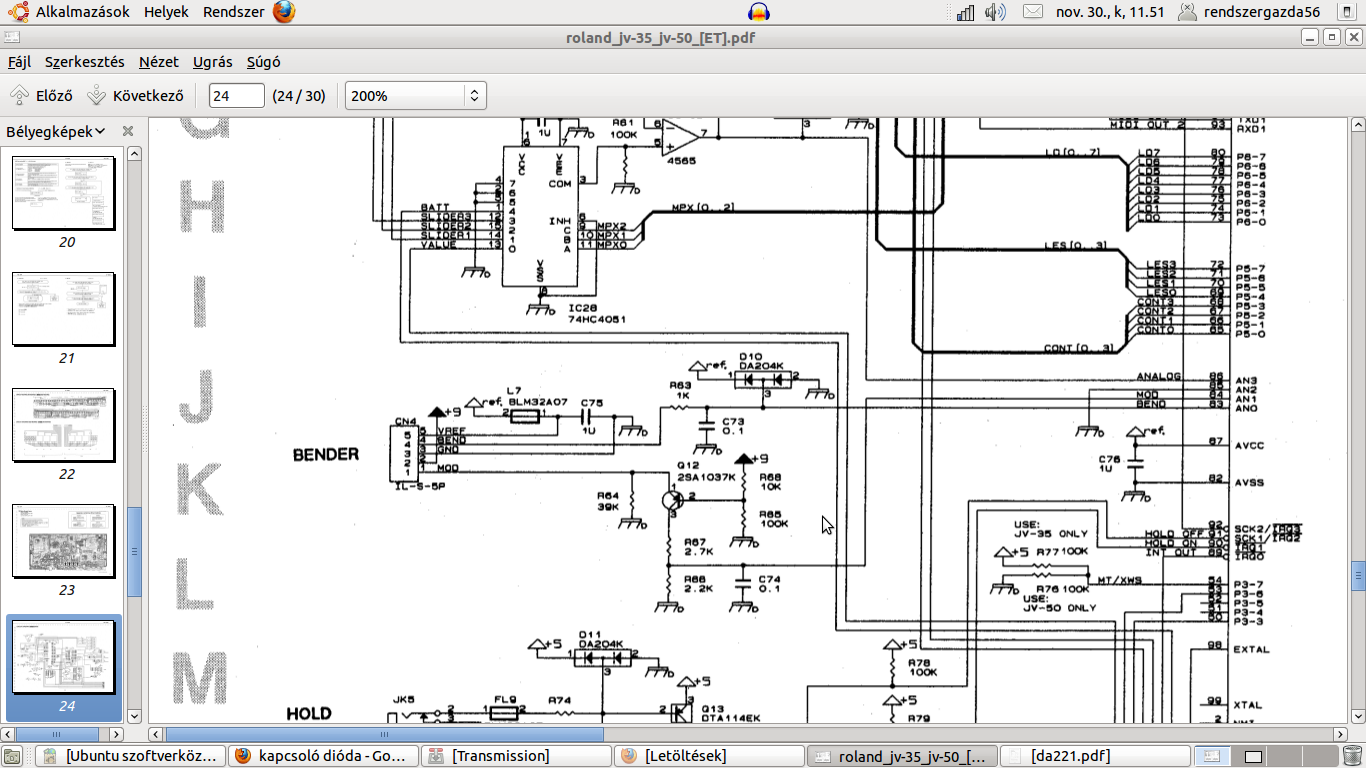Open the trash icon in bottom panel
This screenshot has height=768, width=1366.
click(1351, 756)
